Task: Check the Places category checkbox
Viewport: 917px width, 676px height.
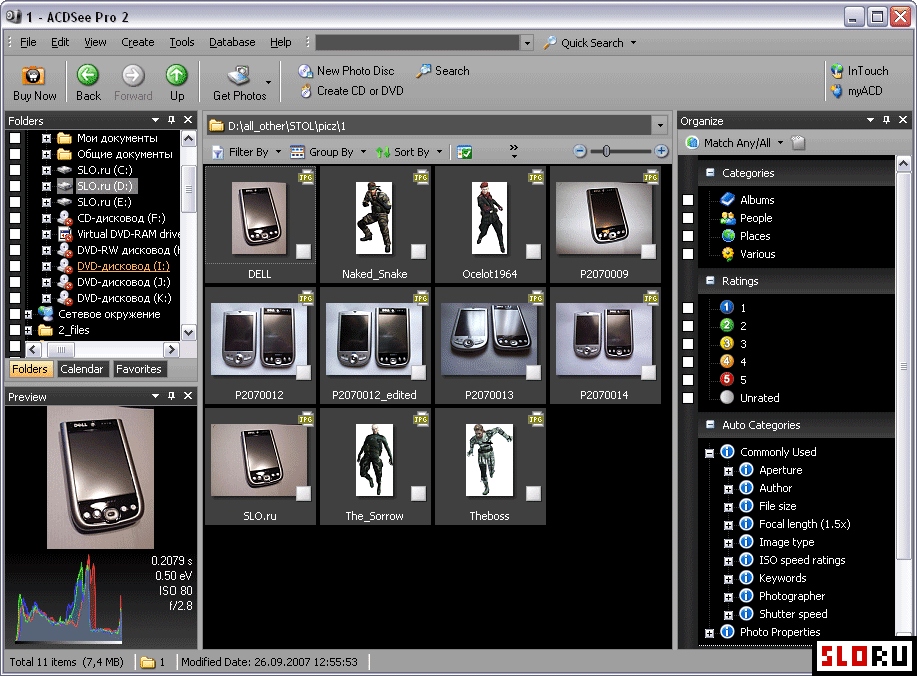Action: pyautogui.click(x=688, y=236)
